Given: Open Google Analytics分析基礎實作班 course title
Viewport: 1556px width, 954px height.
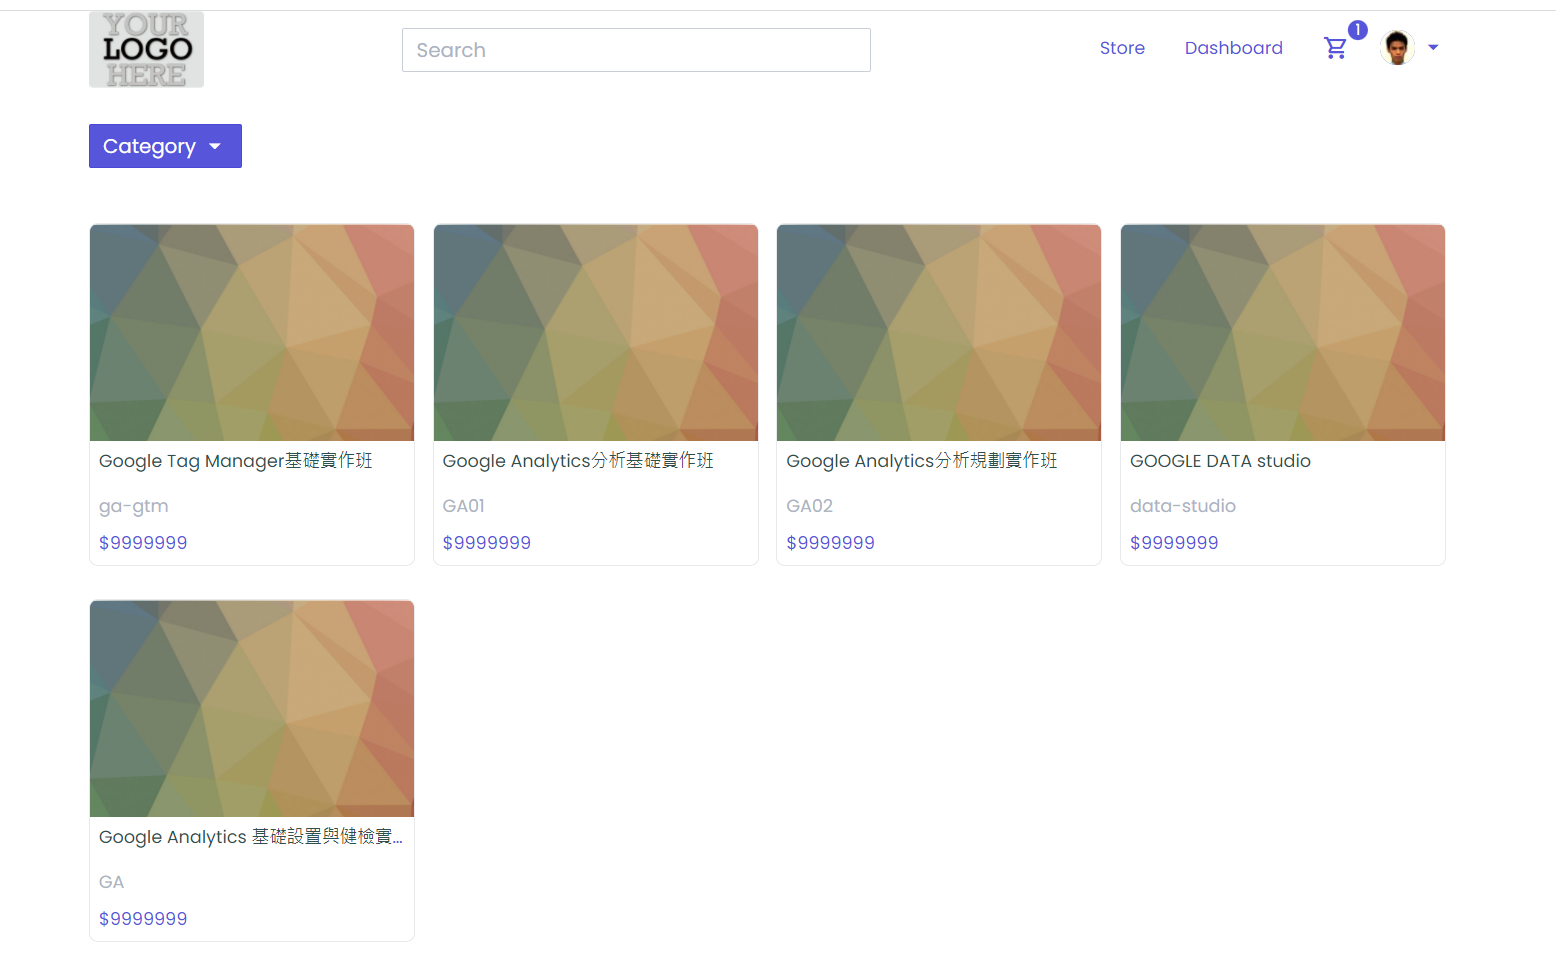Looking at the screenshot, I should point(578,461).
